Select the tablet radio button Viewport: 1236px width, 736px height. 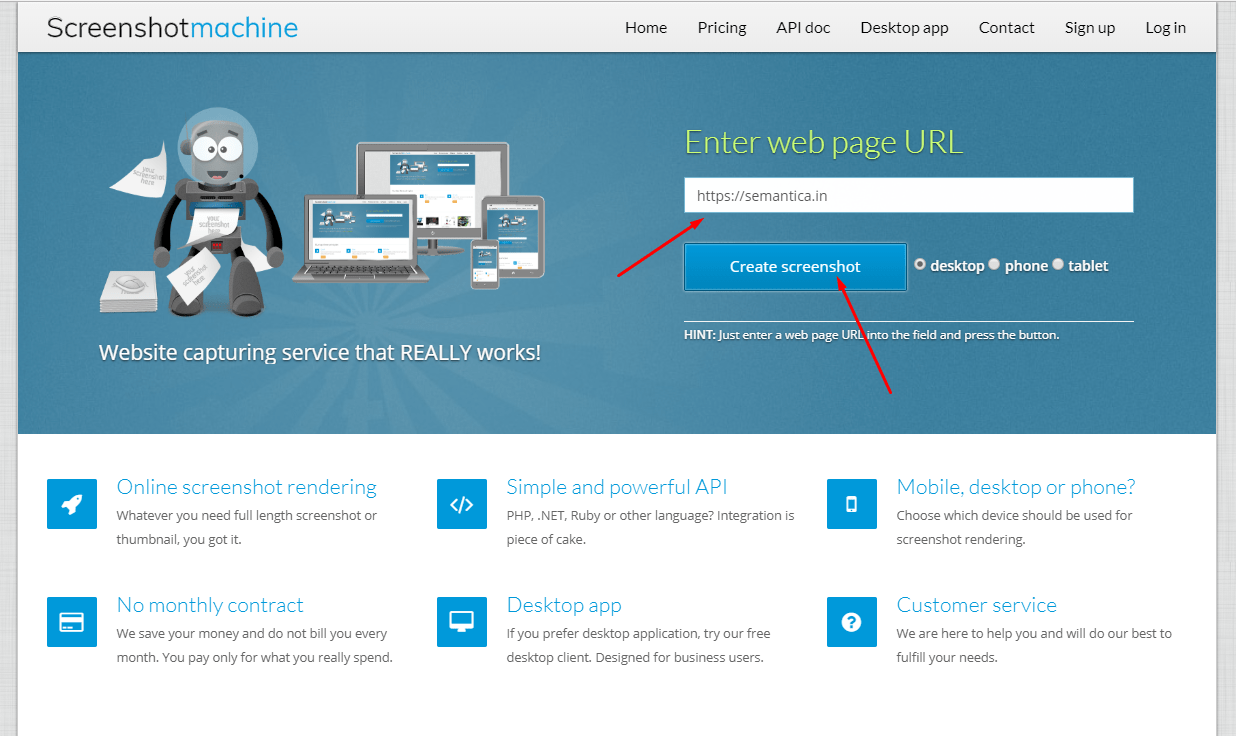coord(1058,265)
